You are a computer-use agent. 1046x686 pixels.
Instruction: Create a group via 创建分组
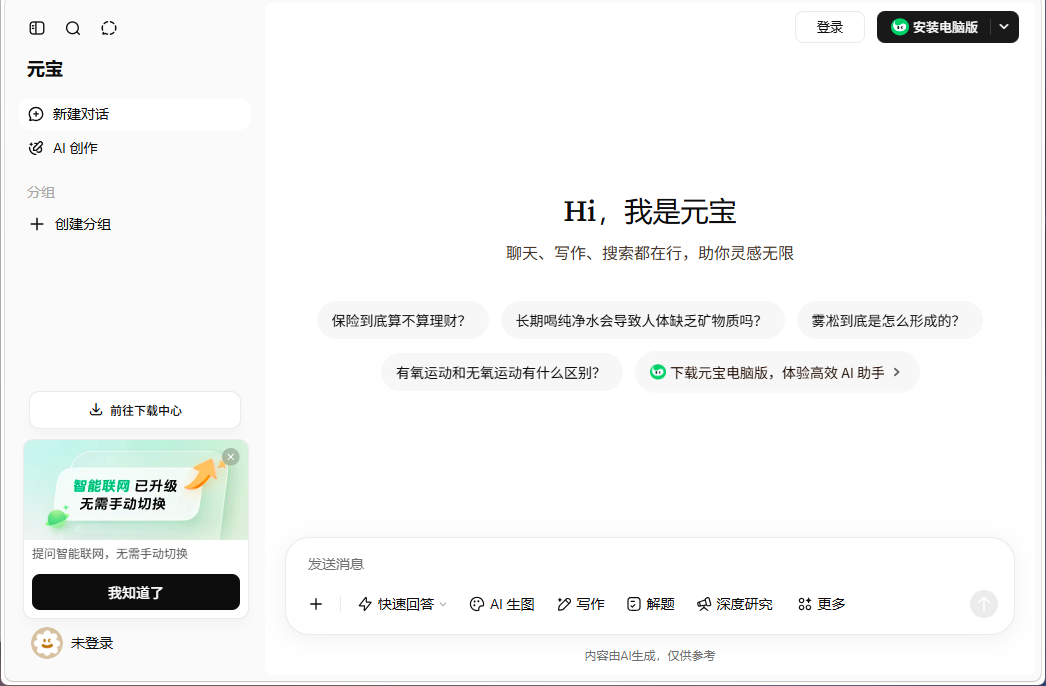click(x=70, y=224)
